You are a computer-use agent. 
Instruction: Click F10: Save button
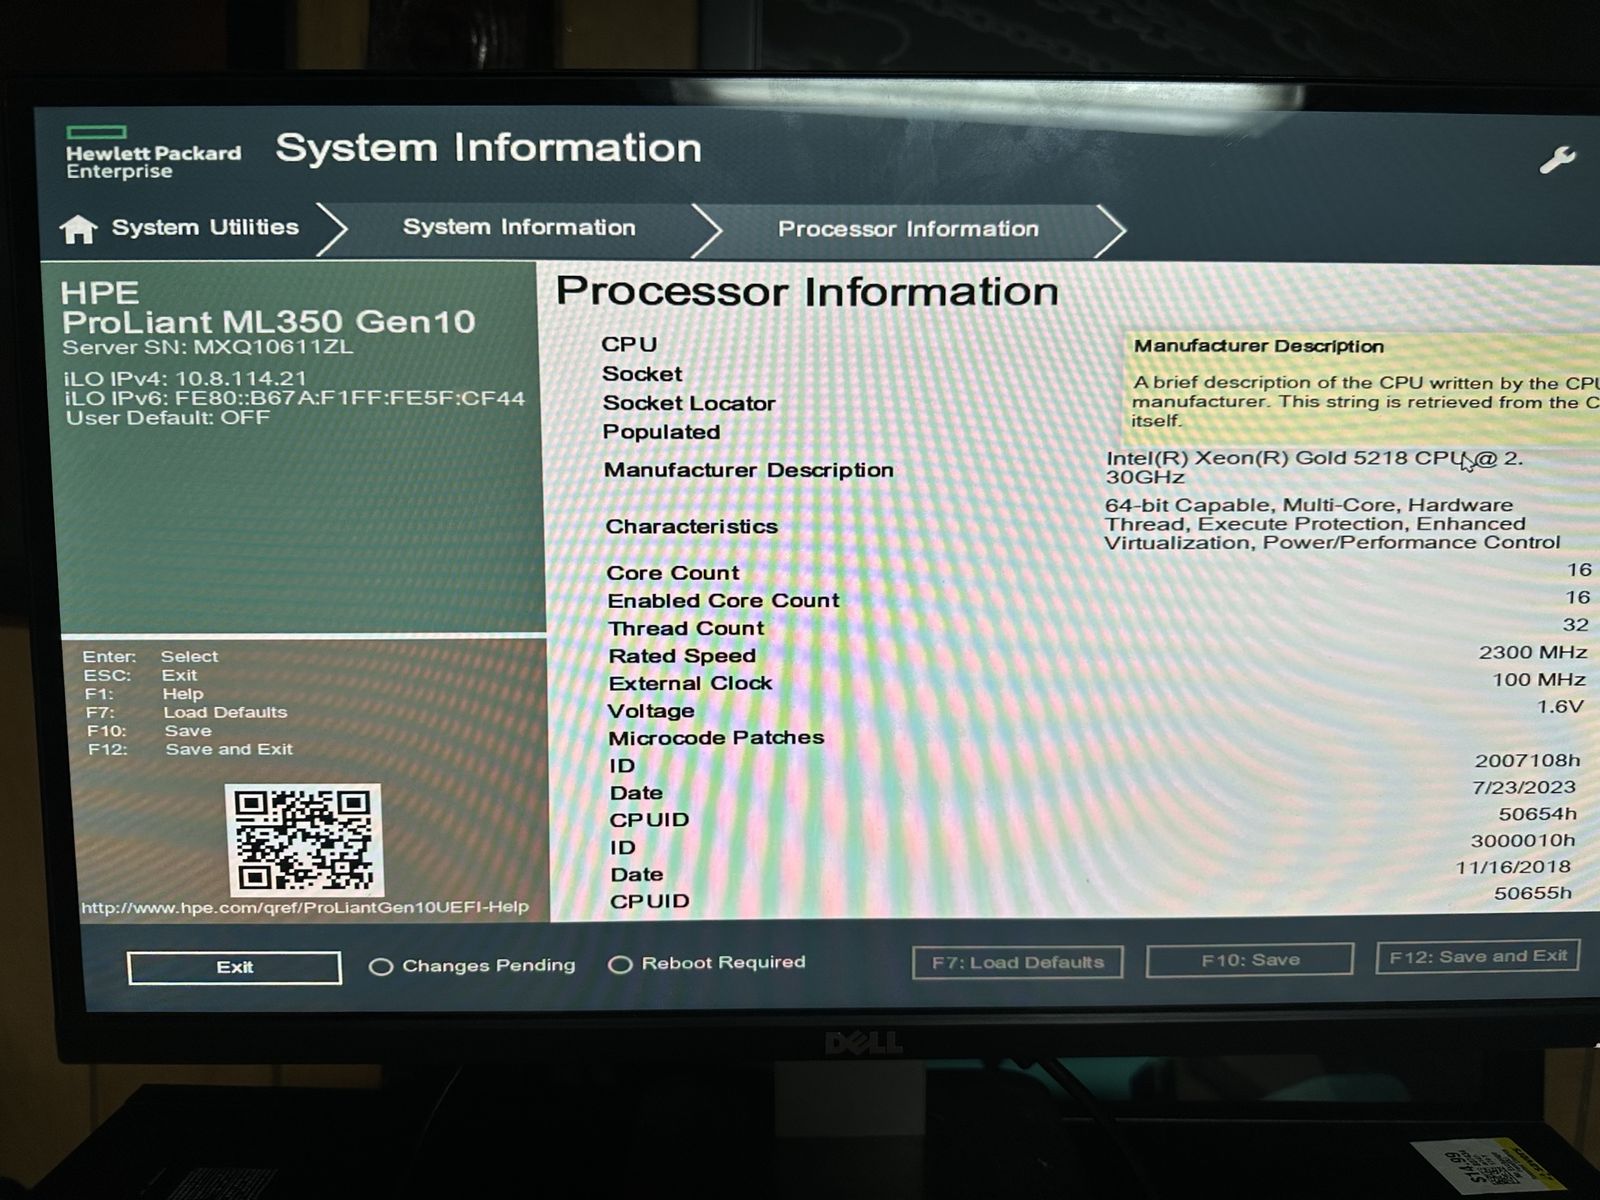(x=1250, y=960)
